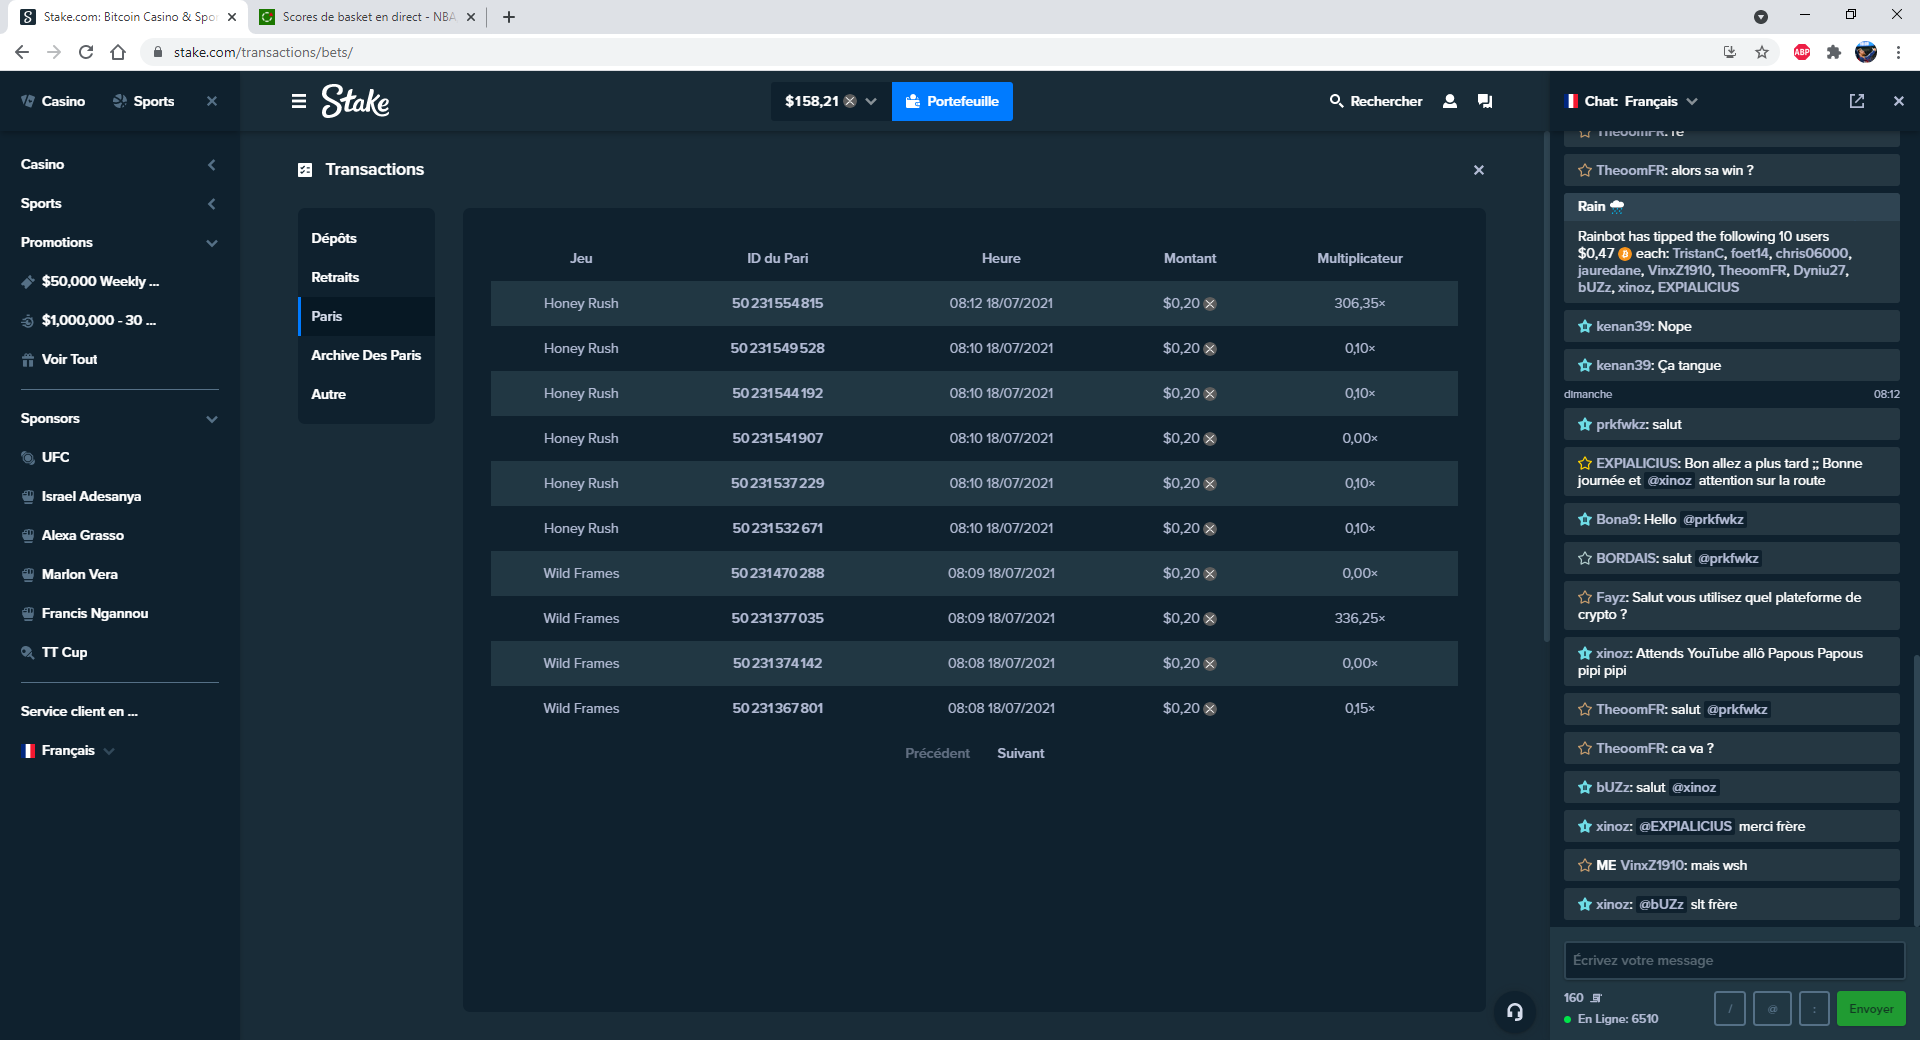The width and height of the screenshot is (1920, 1040).
Task: Click the chat rules icon near 160
Action: pyautogui.click(x=1596, y=998)
